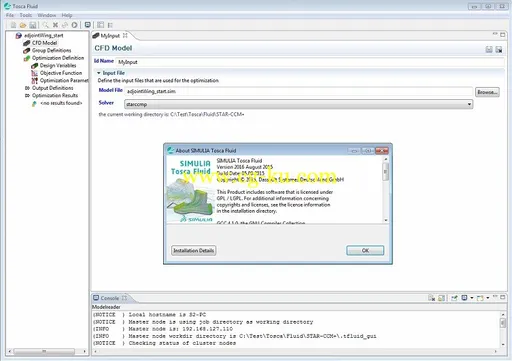This screenshot has height=361, width=512.
Task: Open the Solver starcomp dropdown
Action: (x=299, y=104)
